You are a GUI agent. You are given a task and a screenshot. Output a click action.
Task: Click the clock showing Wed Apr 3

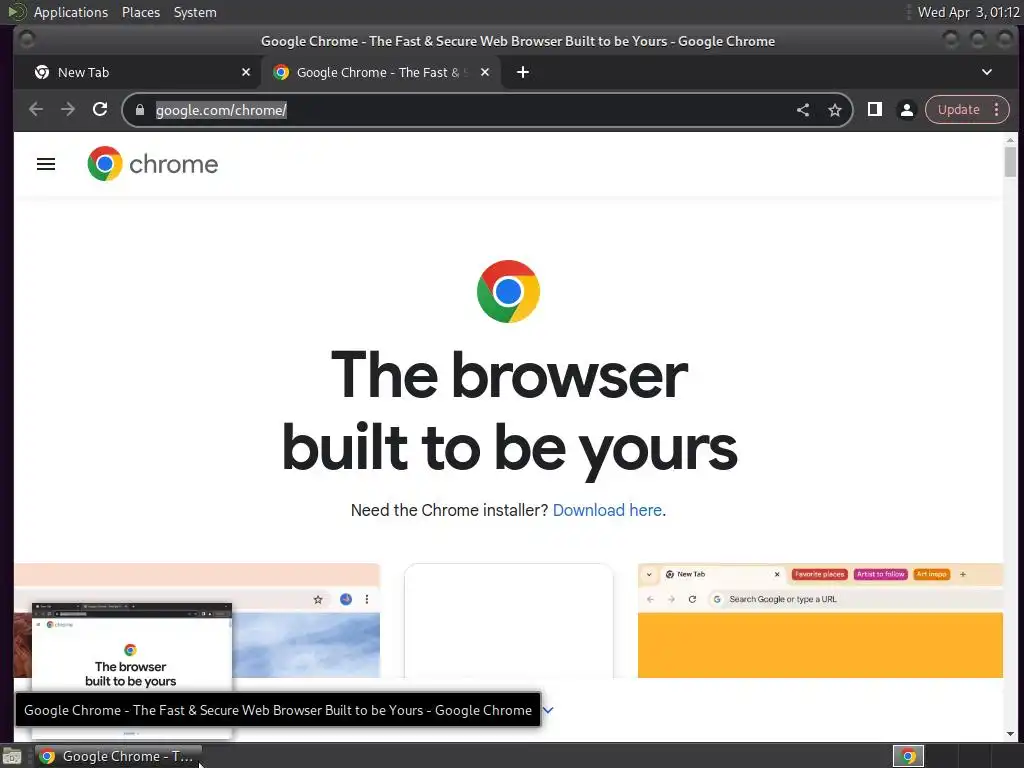click(968, 12)
